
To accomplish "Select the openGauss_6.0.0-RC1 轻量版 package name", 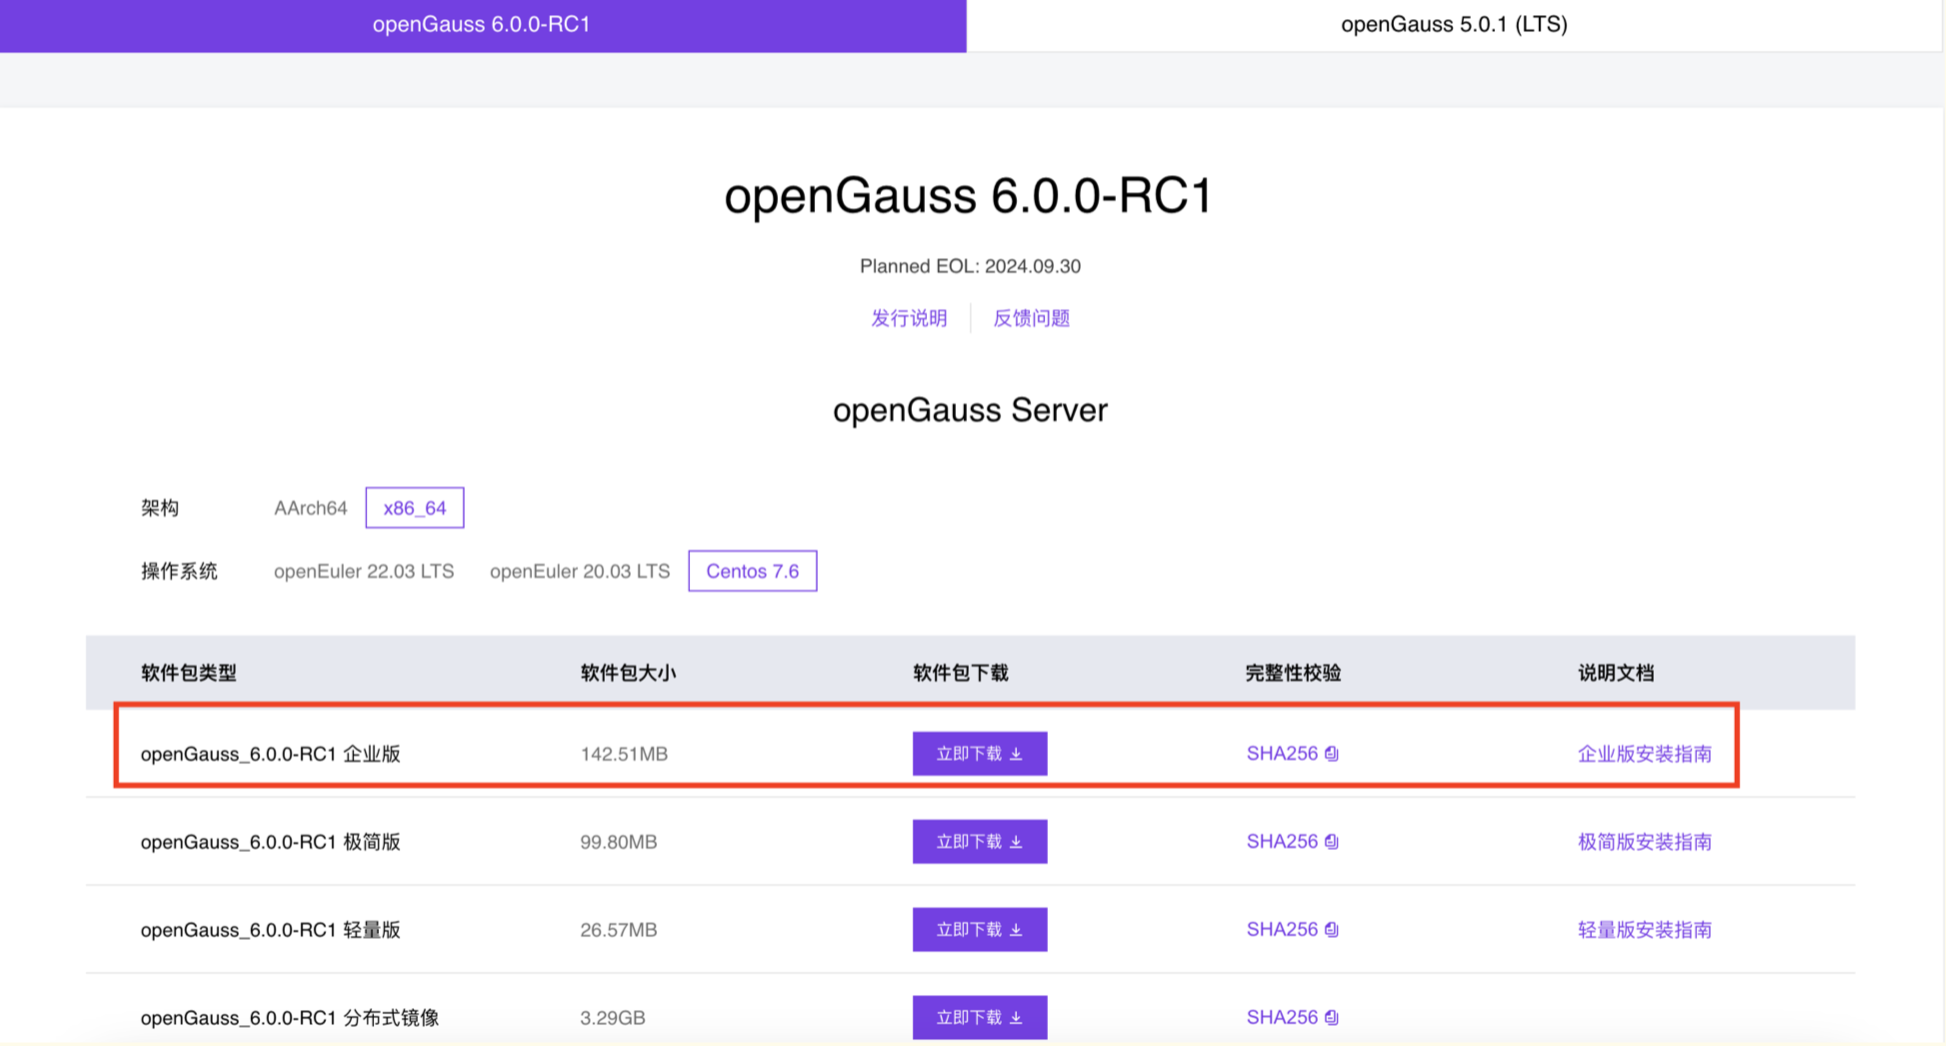I will click(271, 930).
